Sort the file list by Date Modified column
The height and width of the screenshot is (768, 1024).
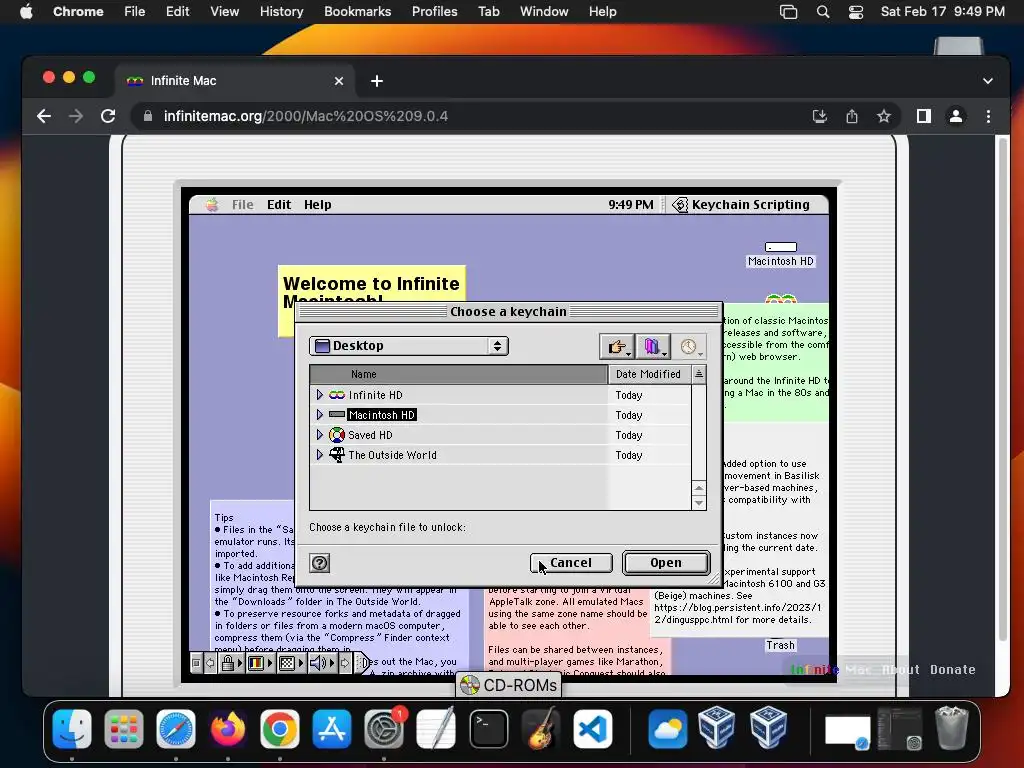[648, 374]
